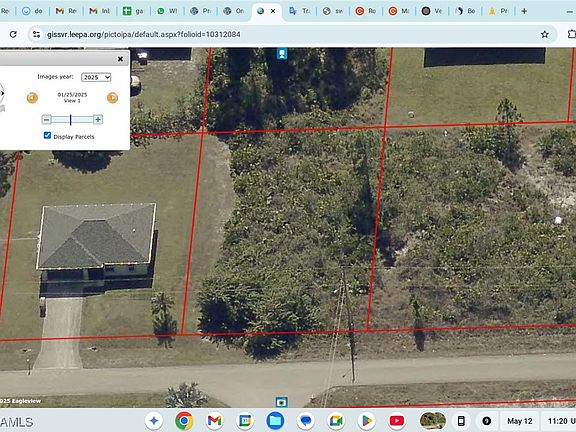This screenshot has width=576, height=432.
Task: Bookmark this page with the star icon
Action: point(544,35)
